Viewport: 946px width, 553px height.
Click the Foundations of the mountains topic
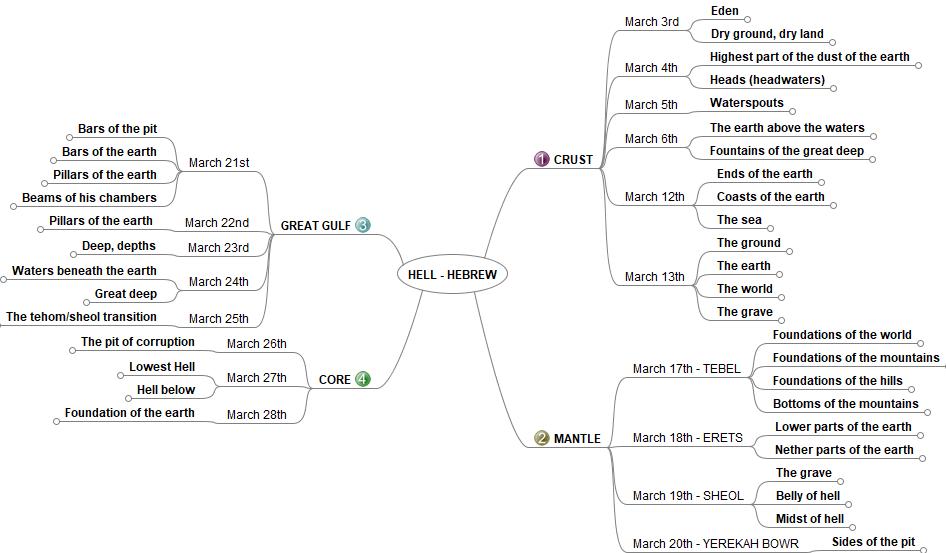pos(855,358)
